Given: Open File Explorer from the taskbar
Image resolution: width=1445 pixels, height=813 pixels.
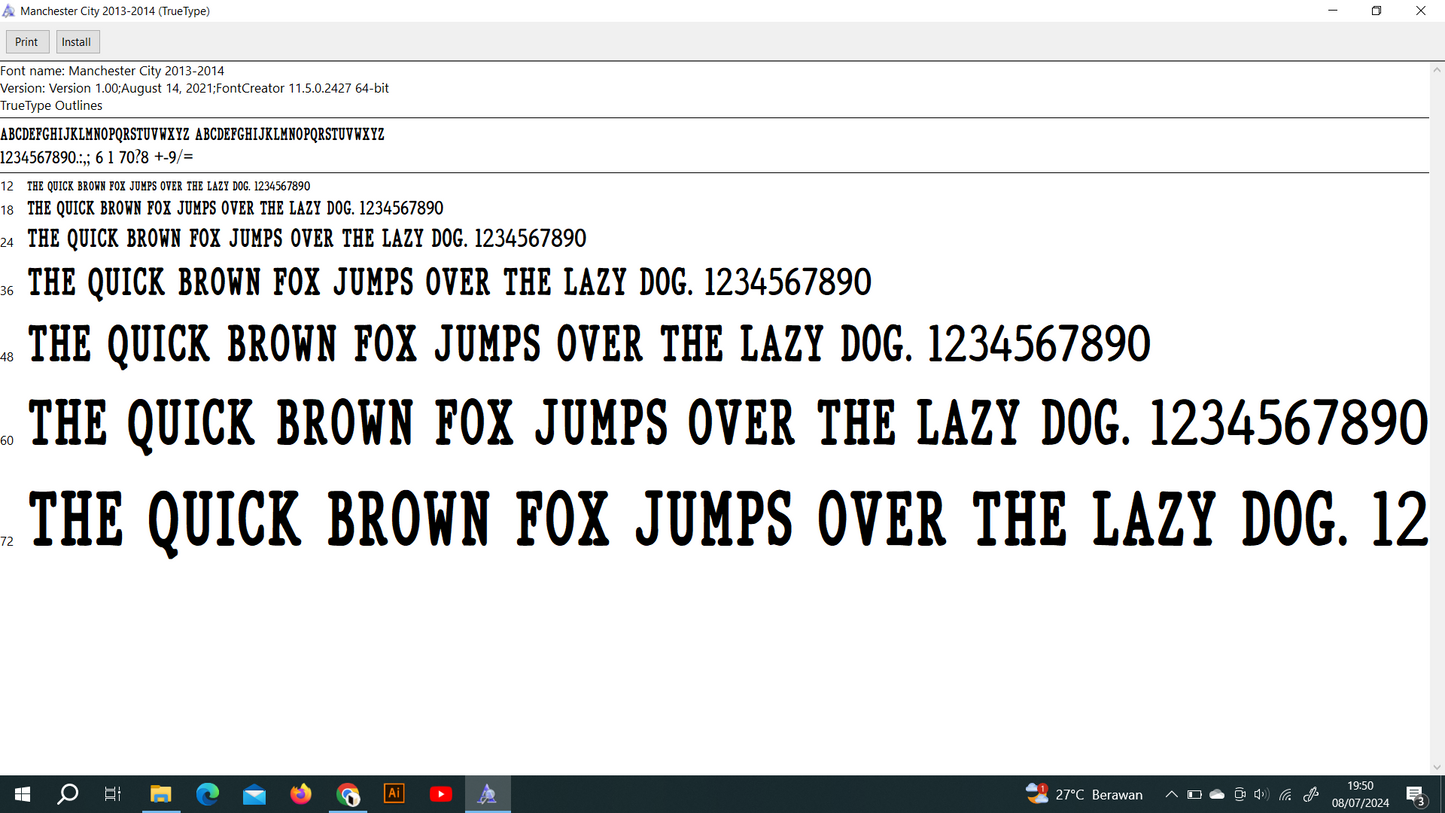Looking at the screenshot, I should pyautogui.click(x=161, y=794).
